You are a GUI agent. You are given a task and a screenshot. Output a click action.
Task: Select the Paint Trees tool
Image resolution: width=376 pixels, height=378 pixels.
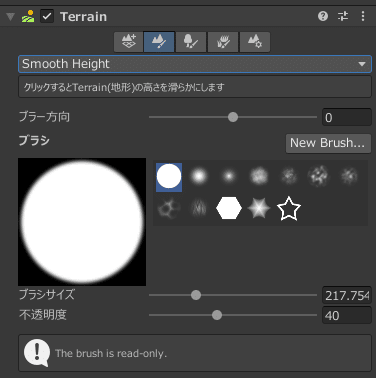pos(191,42)
